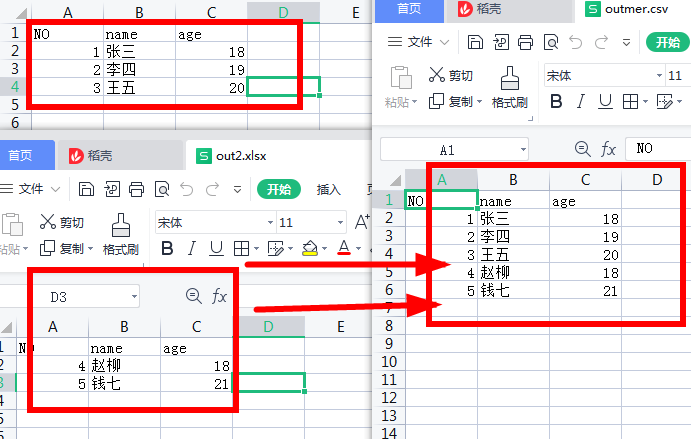The width and height of the screenshot is (691, 439).
Task: Click zoom magnifier beside out2.xlsx formula bar
Action: [x=193, y=295]
